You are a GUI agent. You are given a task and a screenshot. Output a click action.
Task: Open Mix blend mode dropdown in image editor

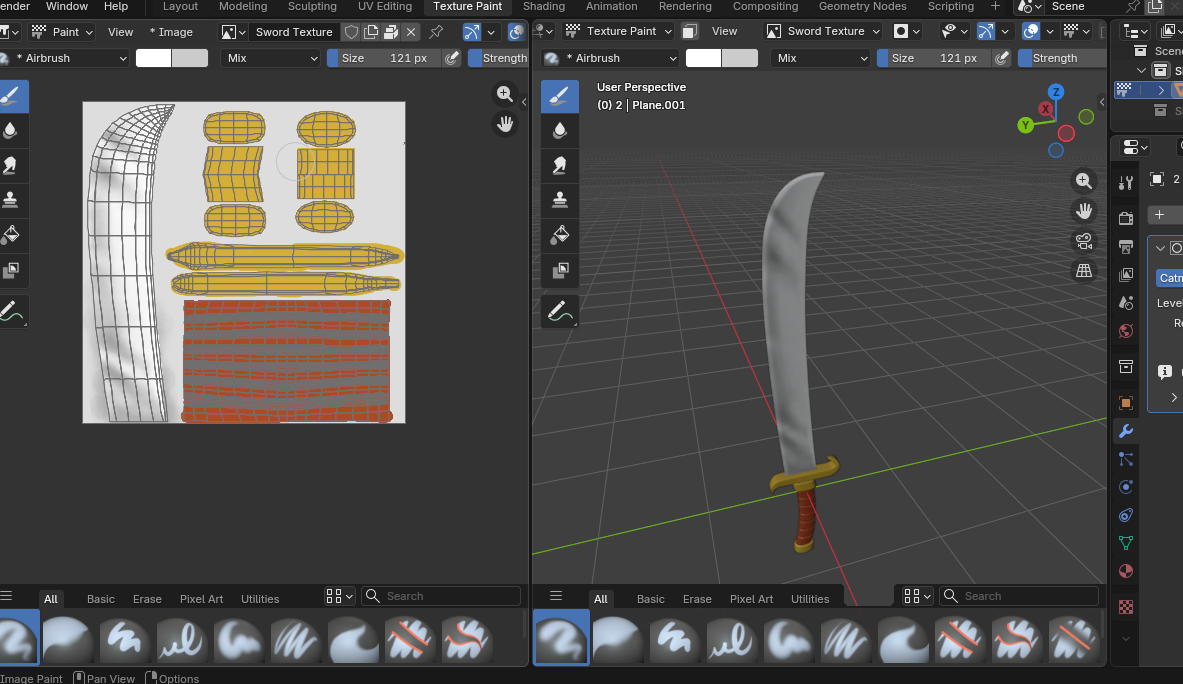tap(270, 58)
